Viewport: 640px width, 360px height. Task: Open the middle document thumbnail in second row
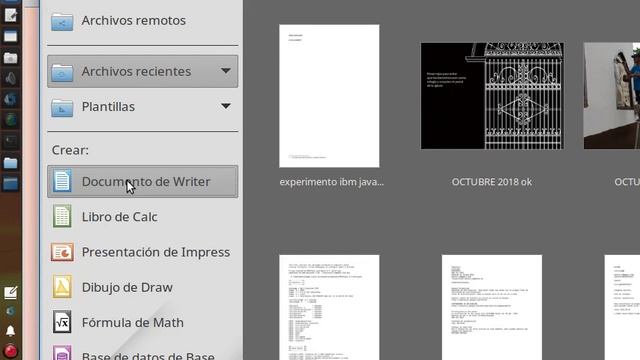click(x=492, y=308)
